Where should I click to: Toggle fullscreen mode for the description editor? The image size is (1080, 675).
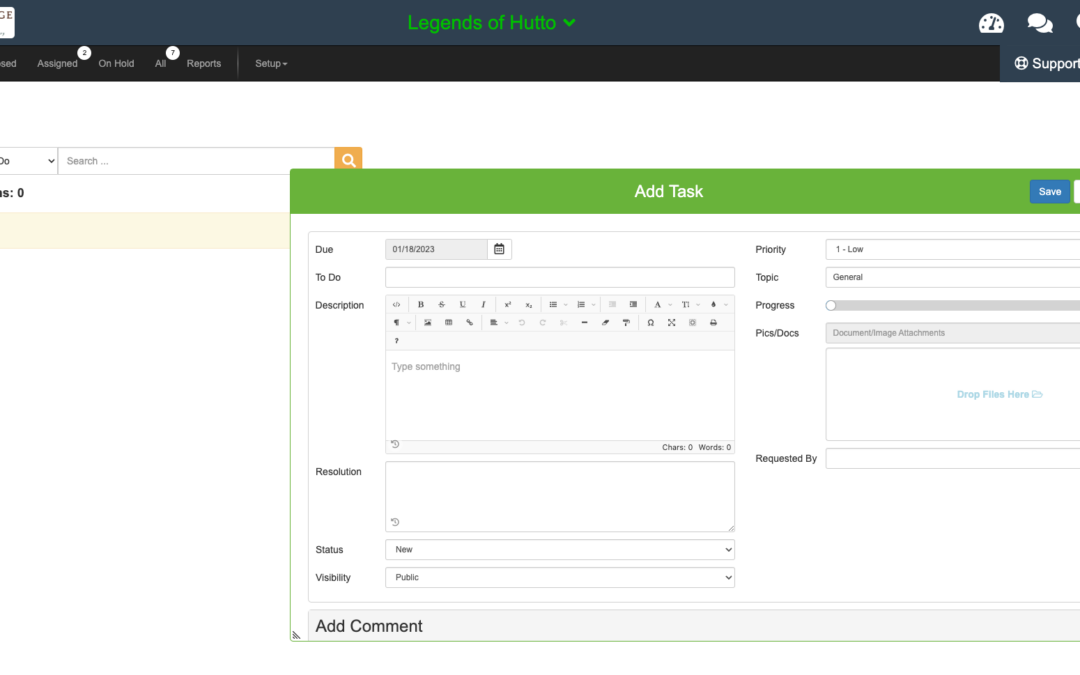(671, 323)
